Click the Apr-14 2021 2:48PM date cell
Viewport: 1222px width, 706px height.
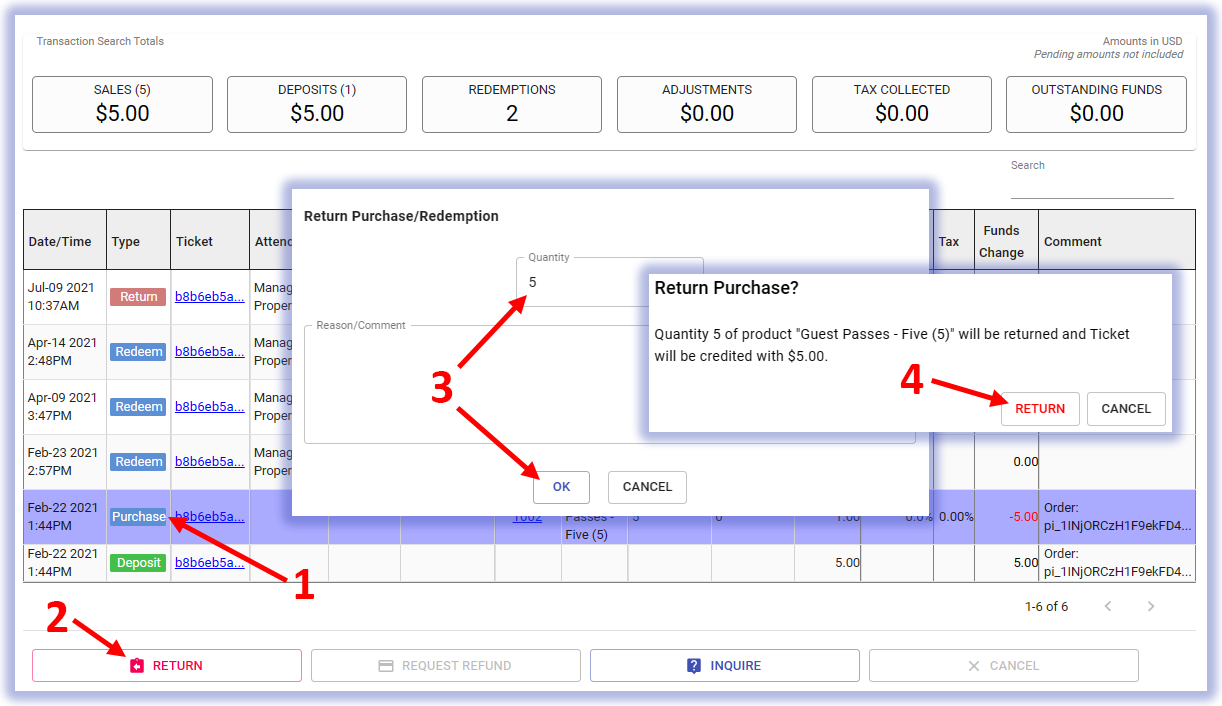(65, 352)
